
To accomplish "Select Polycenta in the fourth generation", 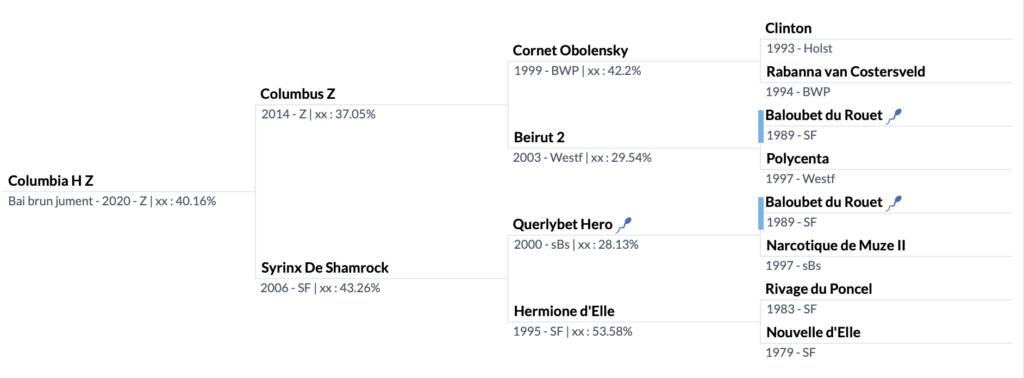I will click(797, 159).
